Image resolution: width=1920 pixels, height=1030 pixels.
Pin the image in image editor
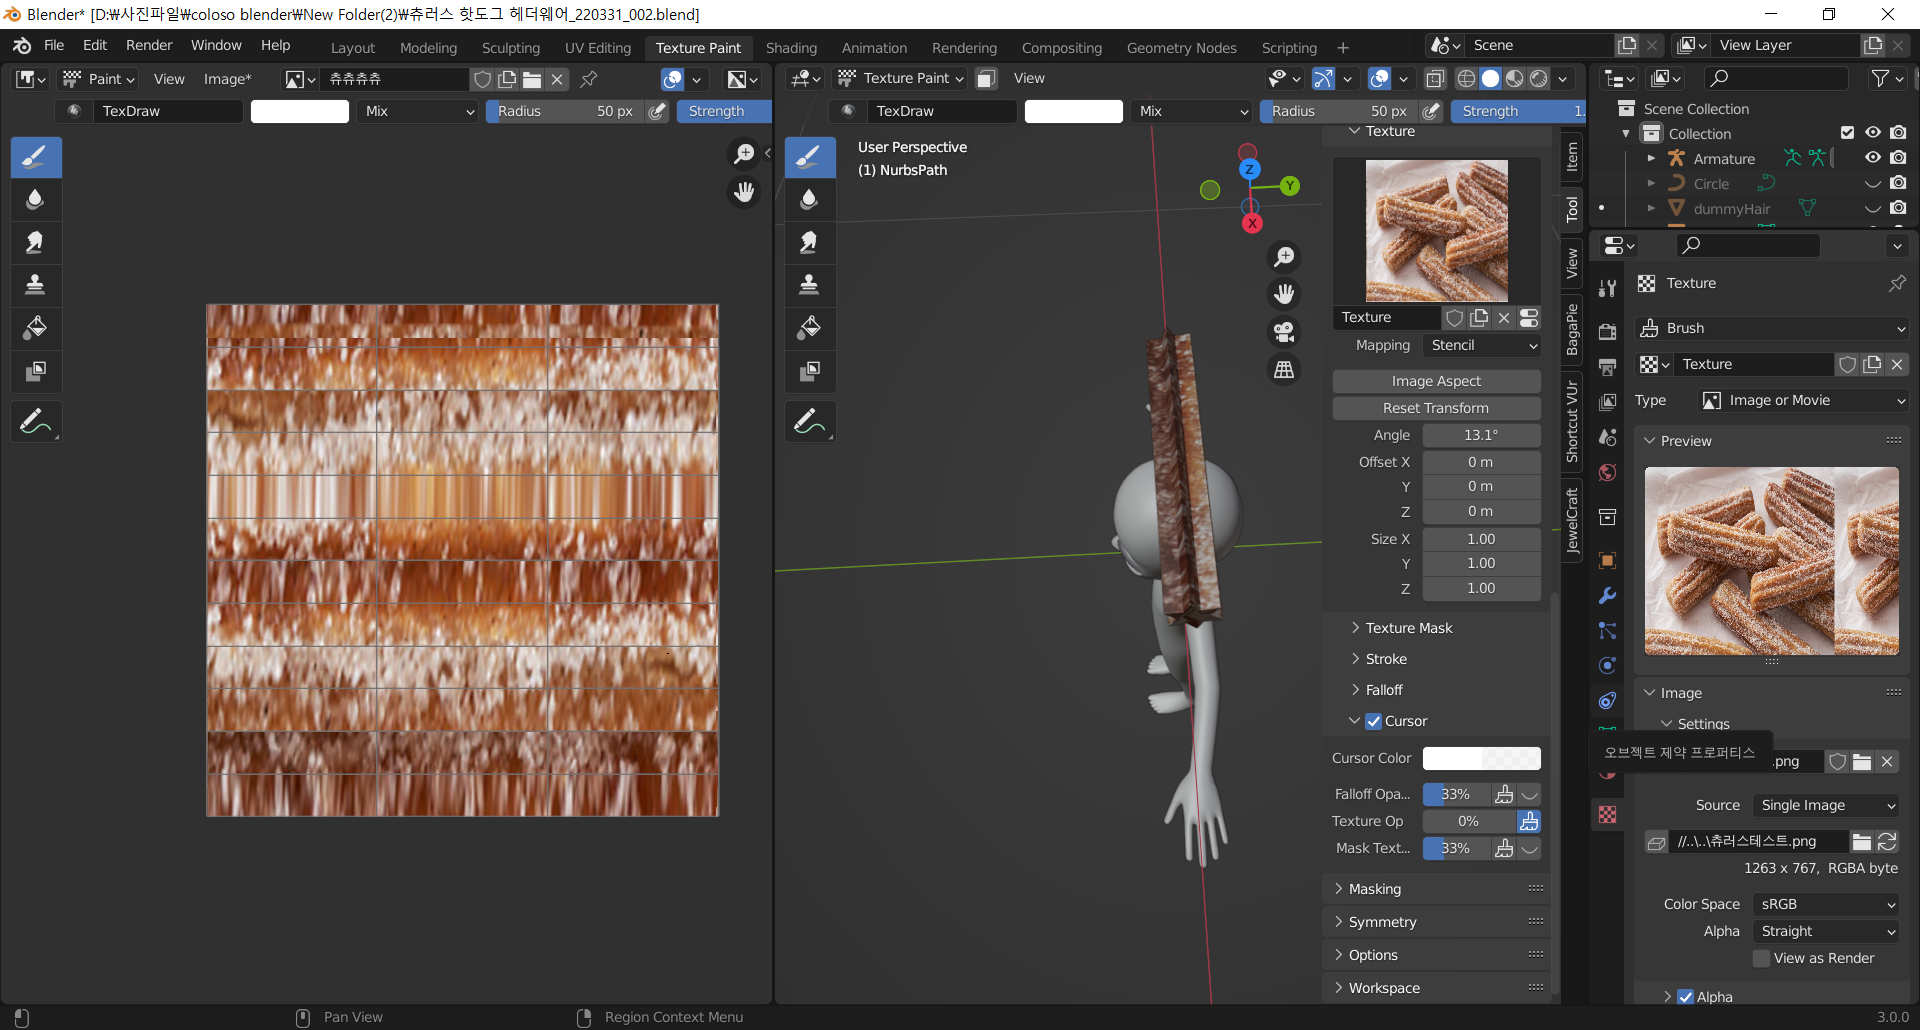[589, 79]
